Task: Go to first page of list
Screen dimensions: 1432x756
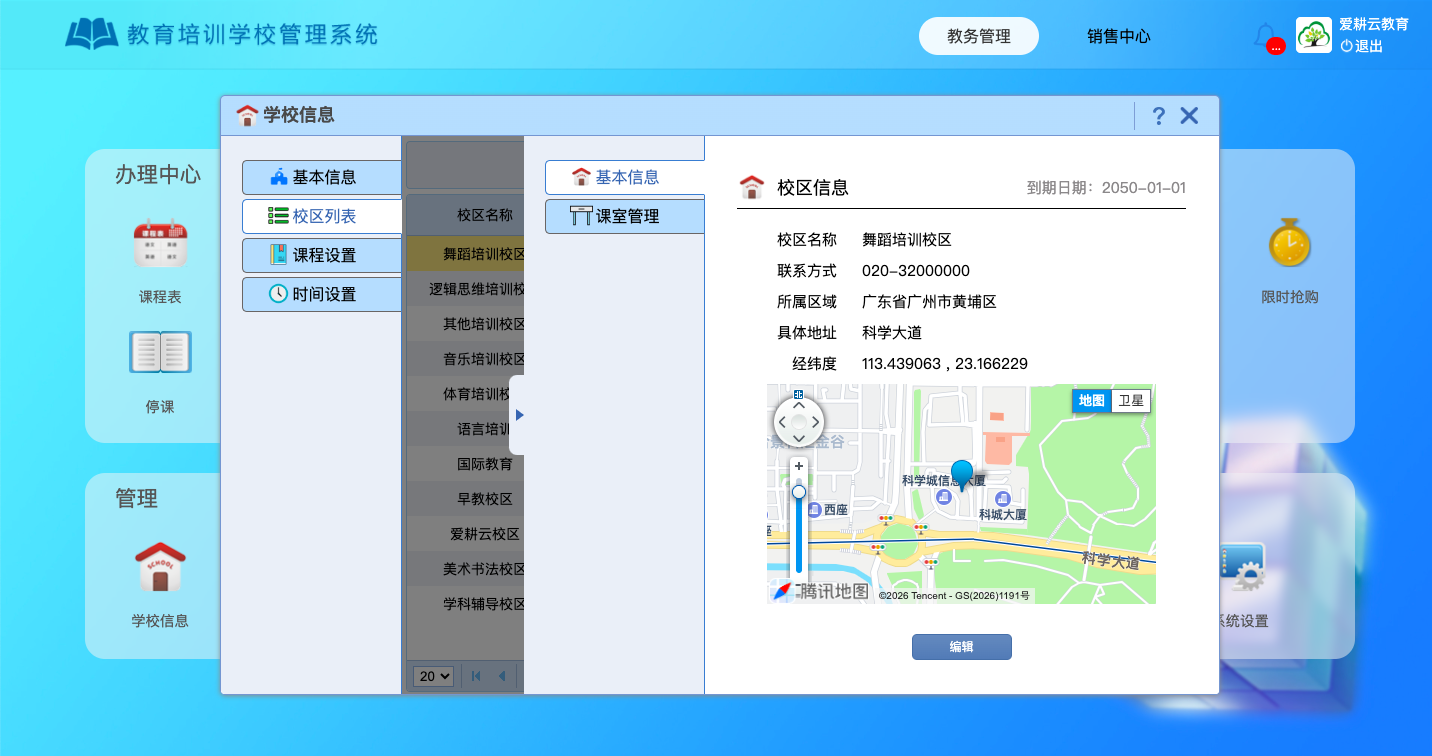Action: (476, 676)
